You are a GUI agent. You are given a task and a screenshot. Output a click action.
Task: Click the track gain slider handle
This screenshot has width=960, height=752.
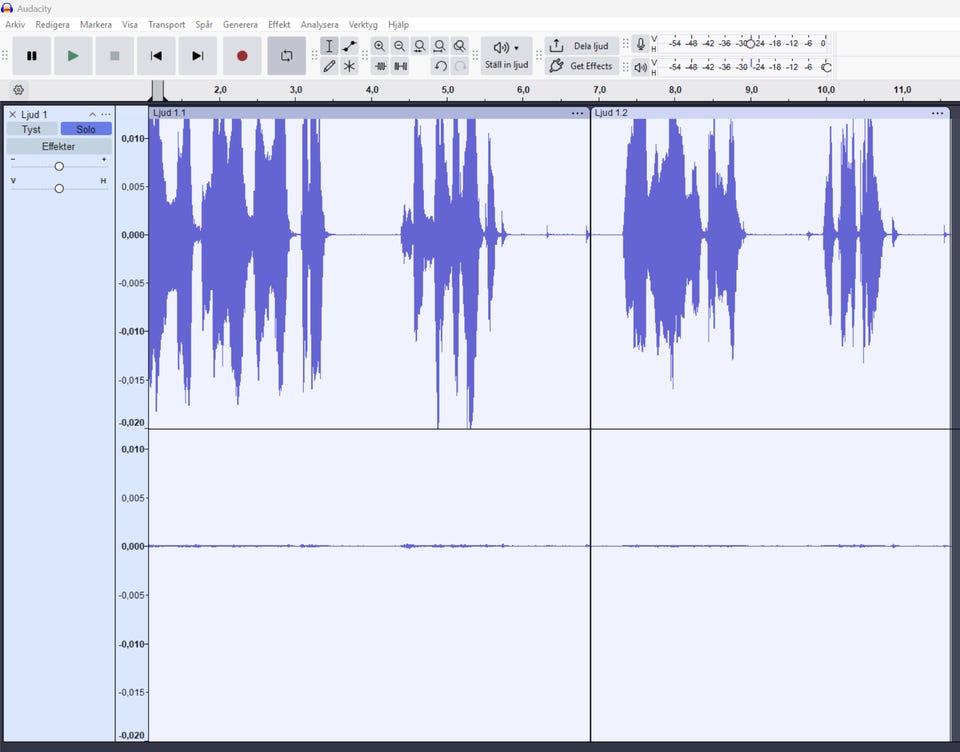(x=59, y=166)
